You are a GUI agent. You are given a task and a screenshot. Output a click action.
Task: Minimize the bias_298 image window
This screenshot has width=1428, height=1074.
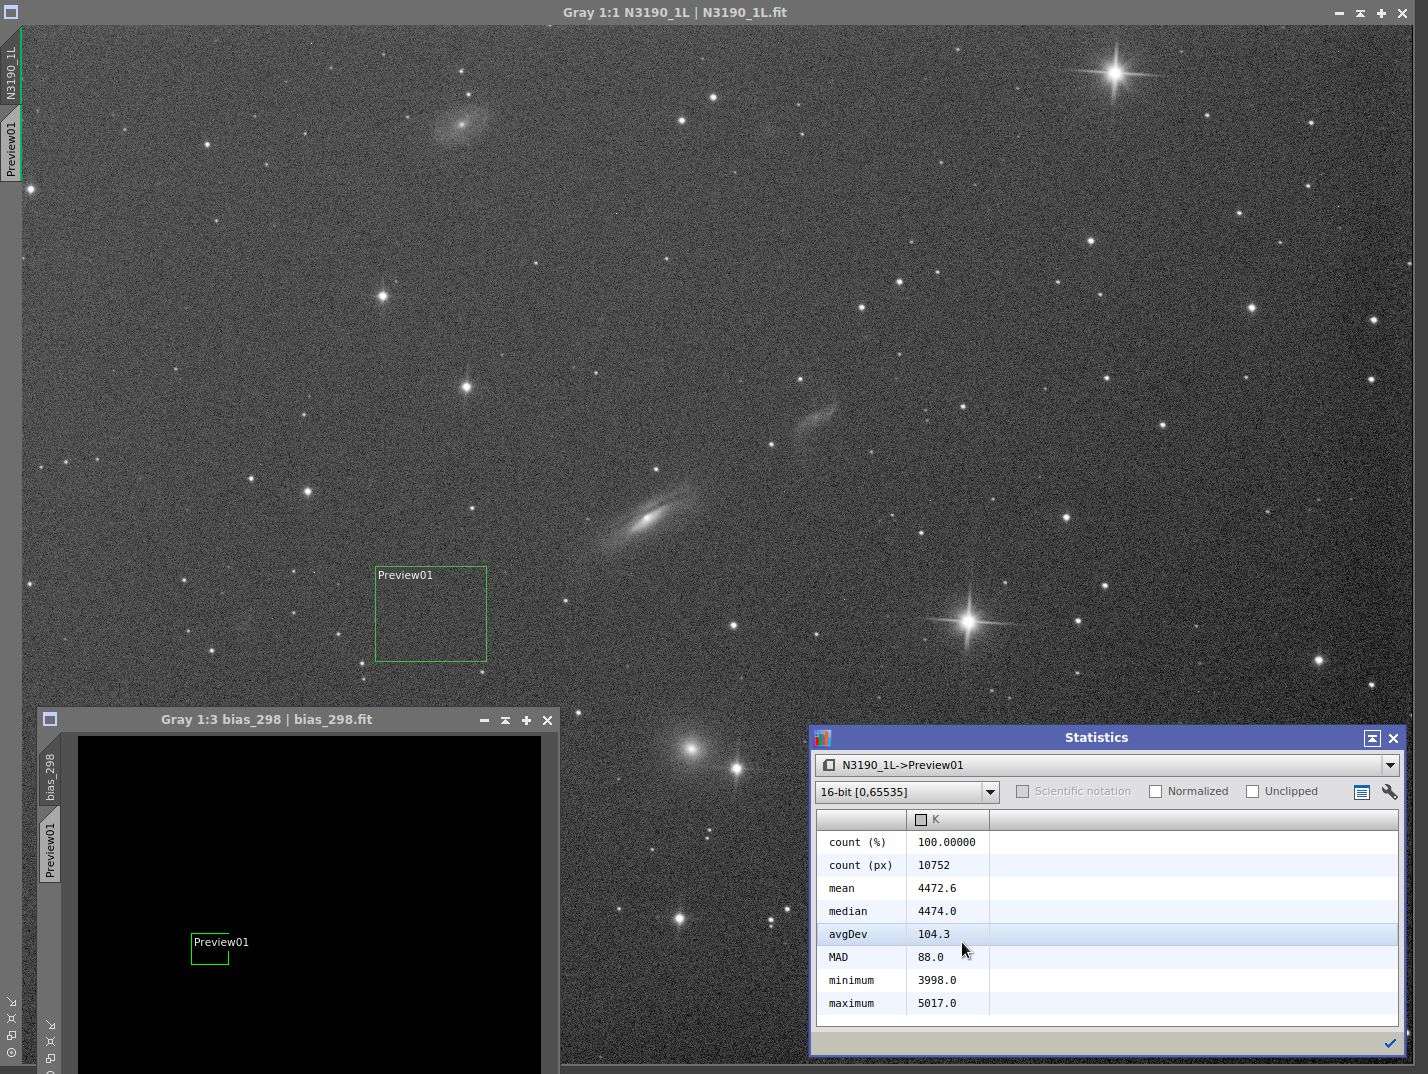(x=484, y=720)
